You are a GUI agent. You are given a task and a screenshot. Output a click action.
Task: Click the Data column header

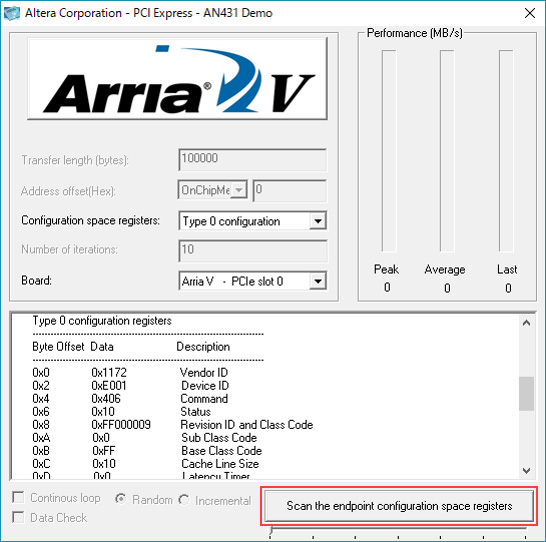(102, 347)
